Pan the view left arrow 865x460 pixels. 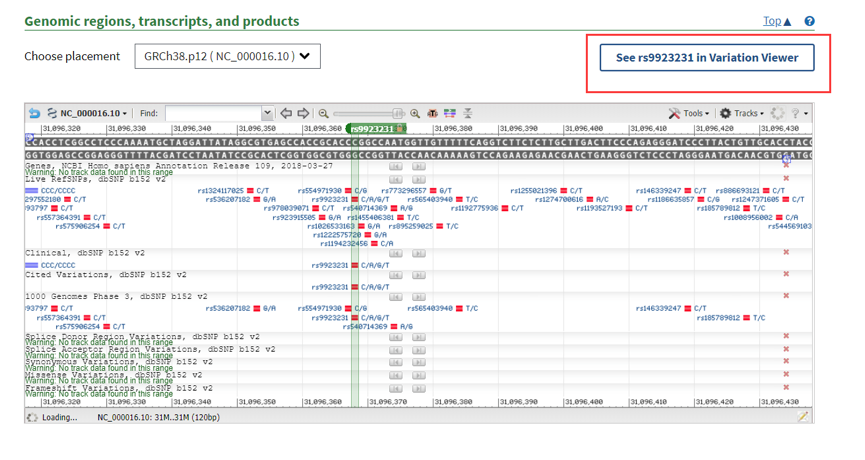click(x=286, y=113)
